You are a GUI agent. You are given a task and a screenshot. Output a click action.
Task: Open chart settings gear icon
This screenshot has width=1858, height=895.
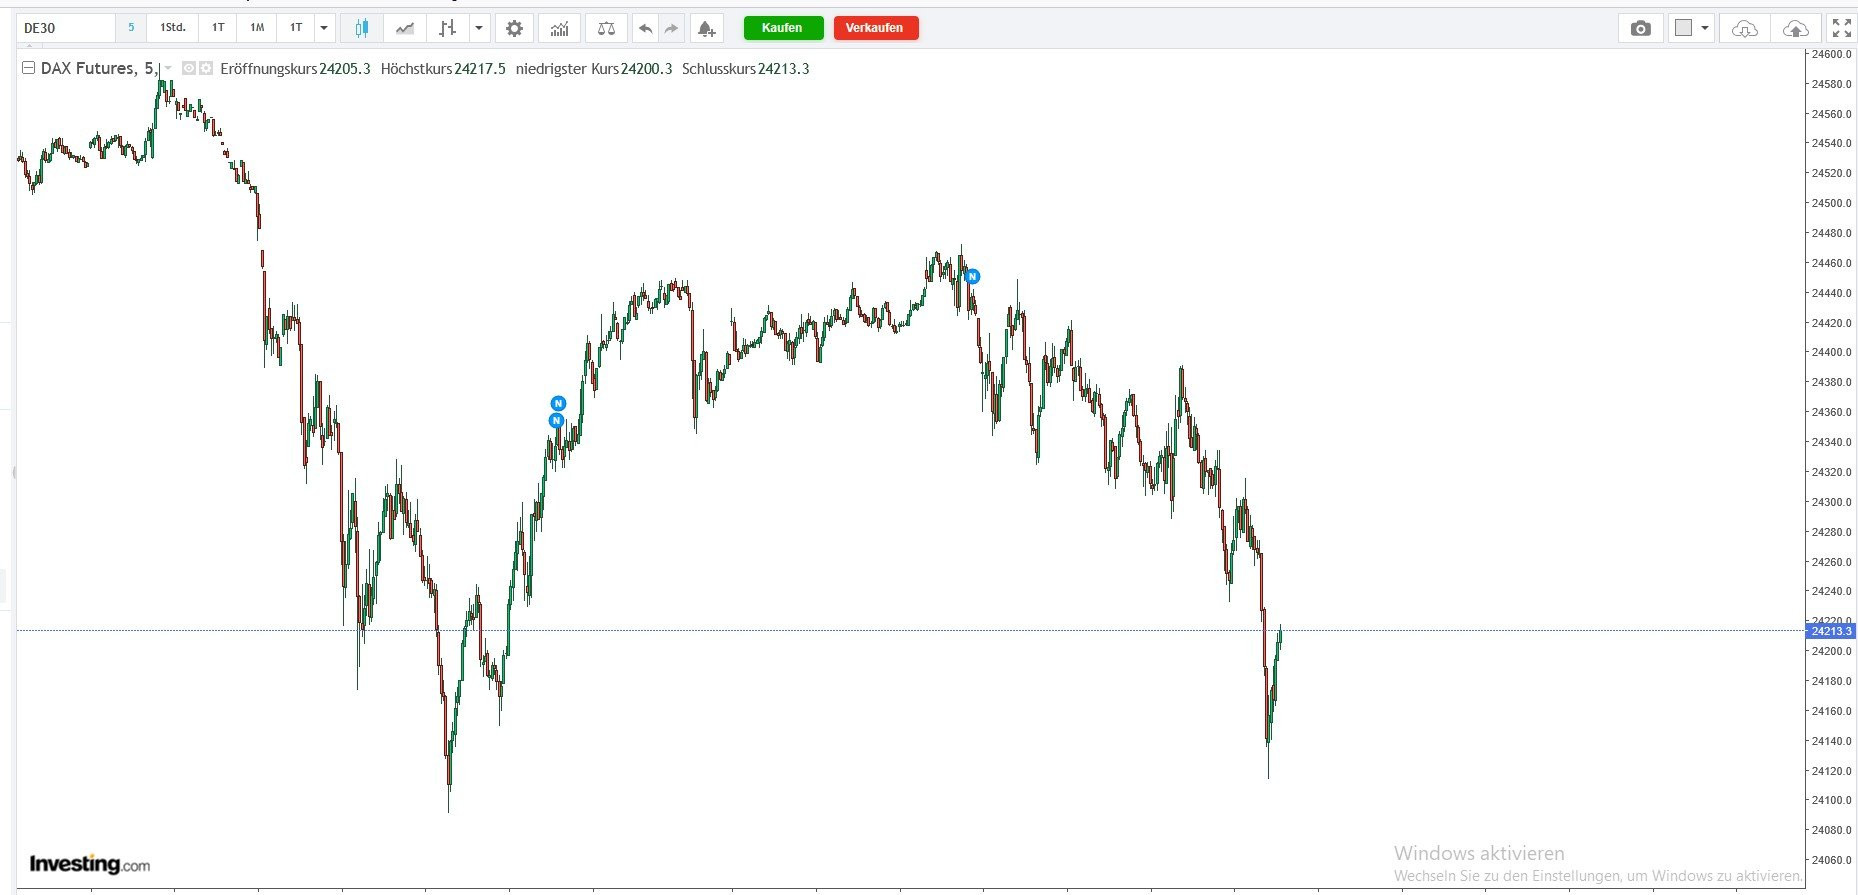tap(514, 28)
